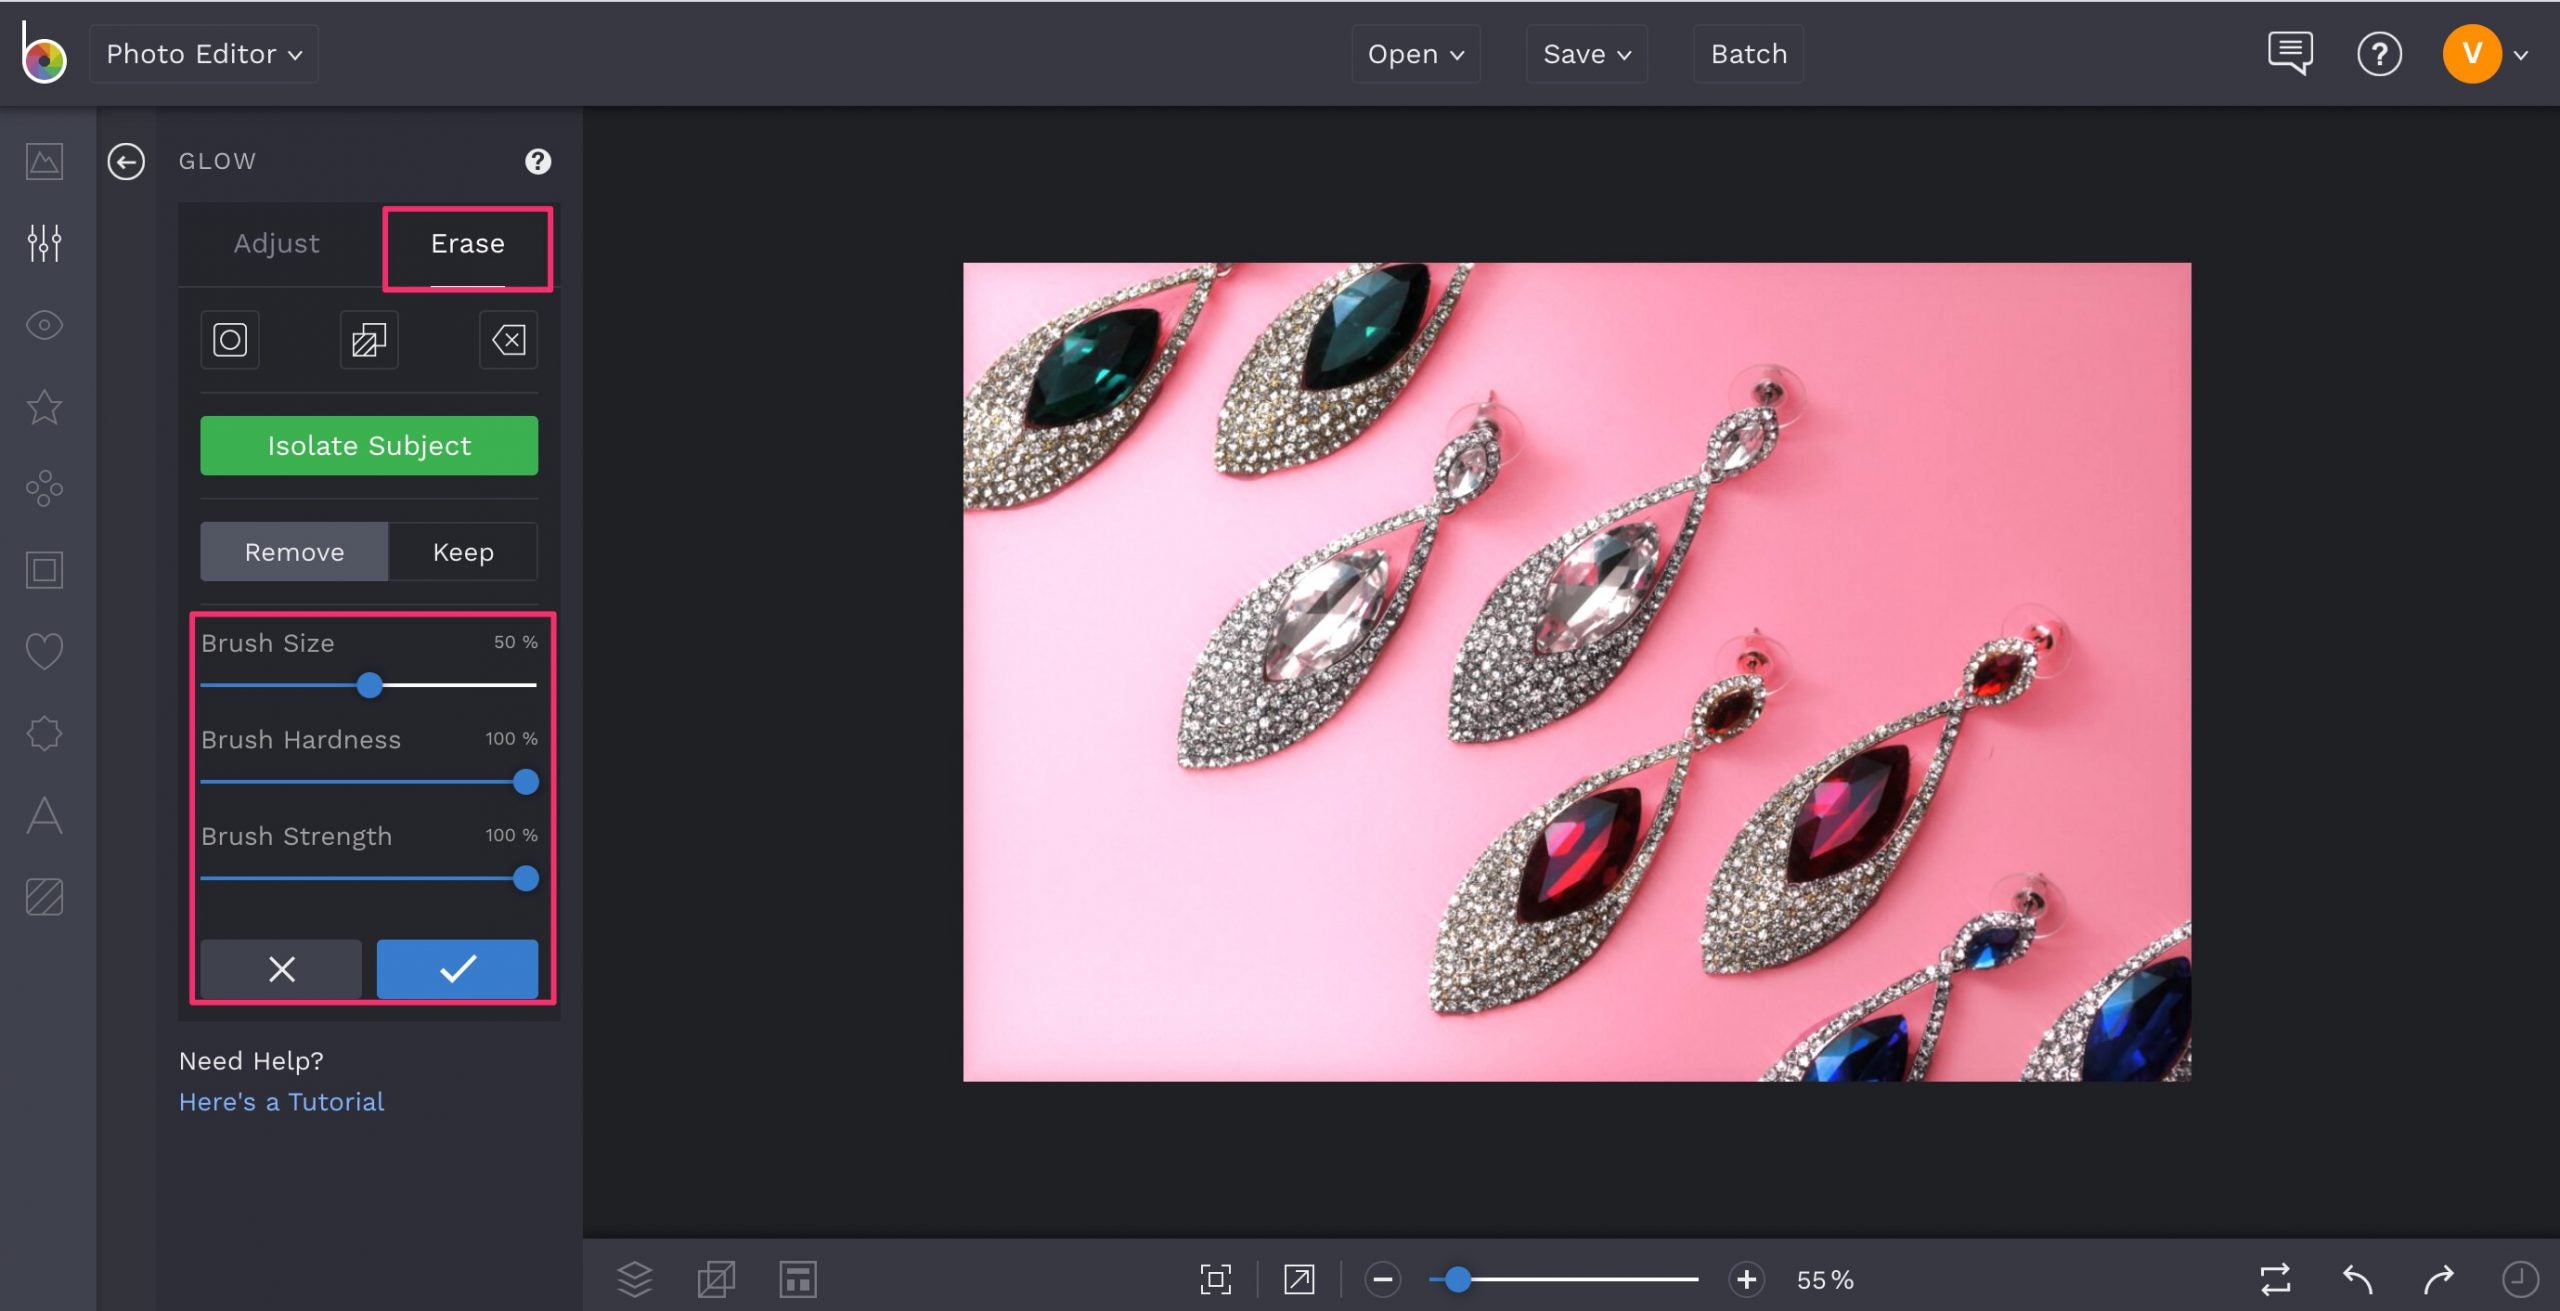
Task: Click the Isolate Subject button
Action: point(368,445)
